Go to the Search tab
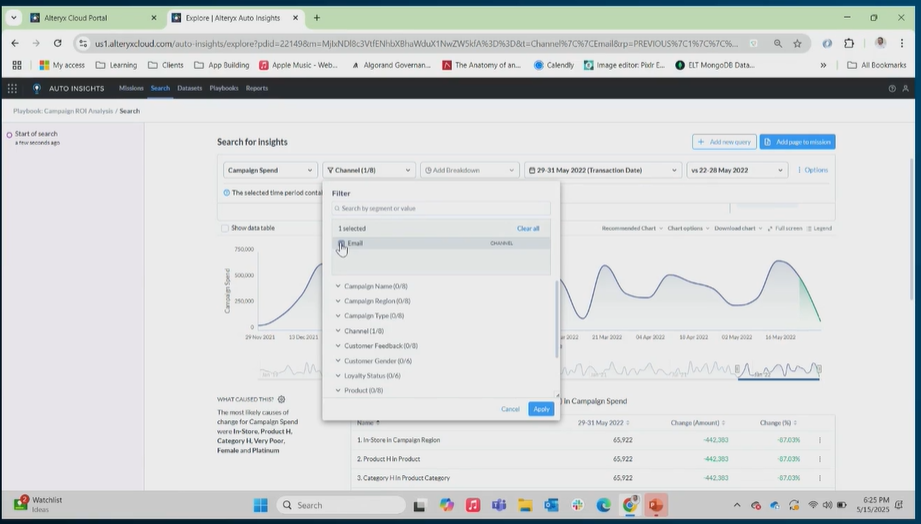The width and height of the screenshot is (921, 524). (x=160, y=88)
